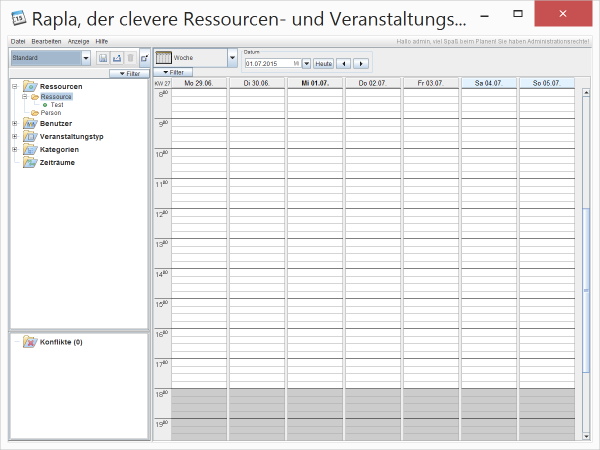Expand the Benutzer tree node
Viewport: 600px width, 450px height.
15,124
